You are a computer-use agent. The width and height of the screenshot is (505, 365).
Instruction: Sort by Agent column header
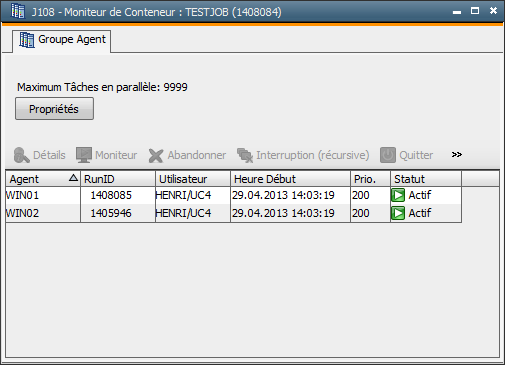click(x=43, y=179)
